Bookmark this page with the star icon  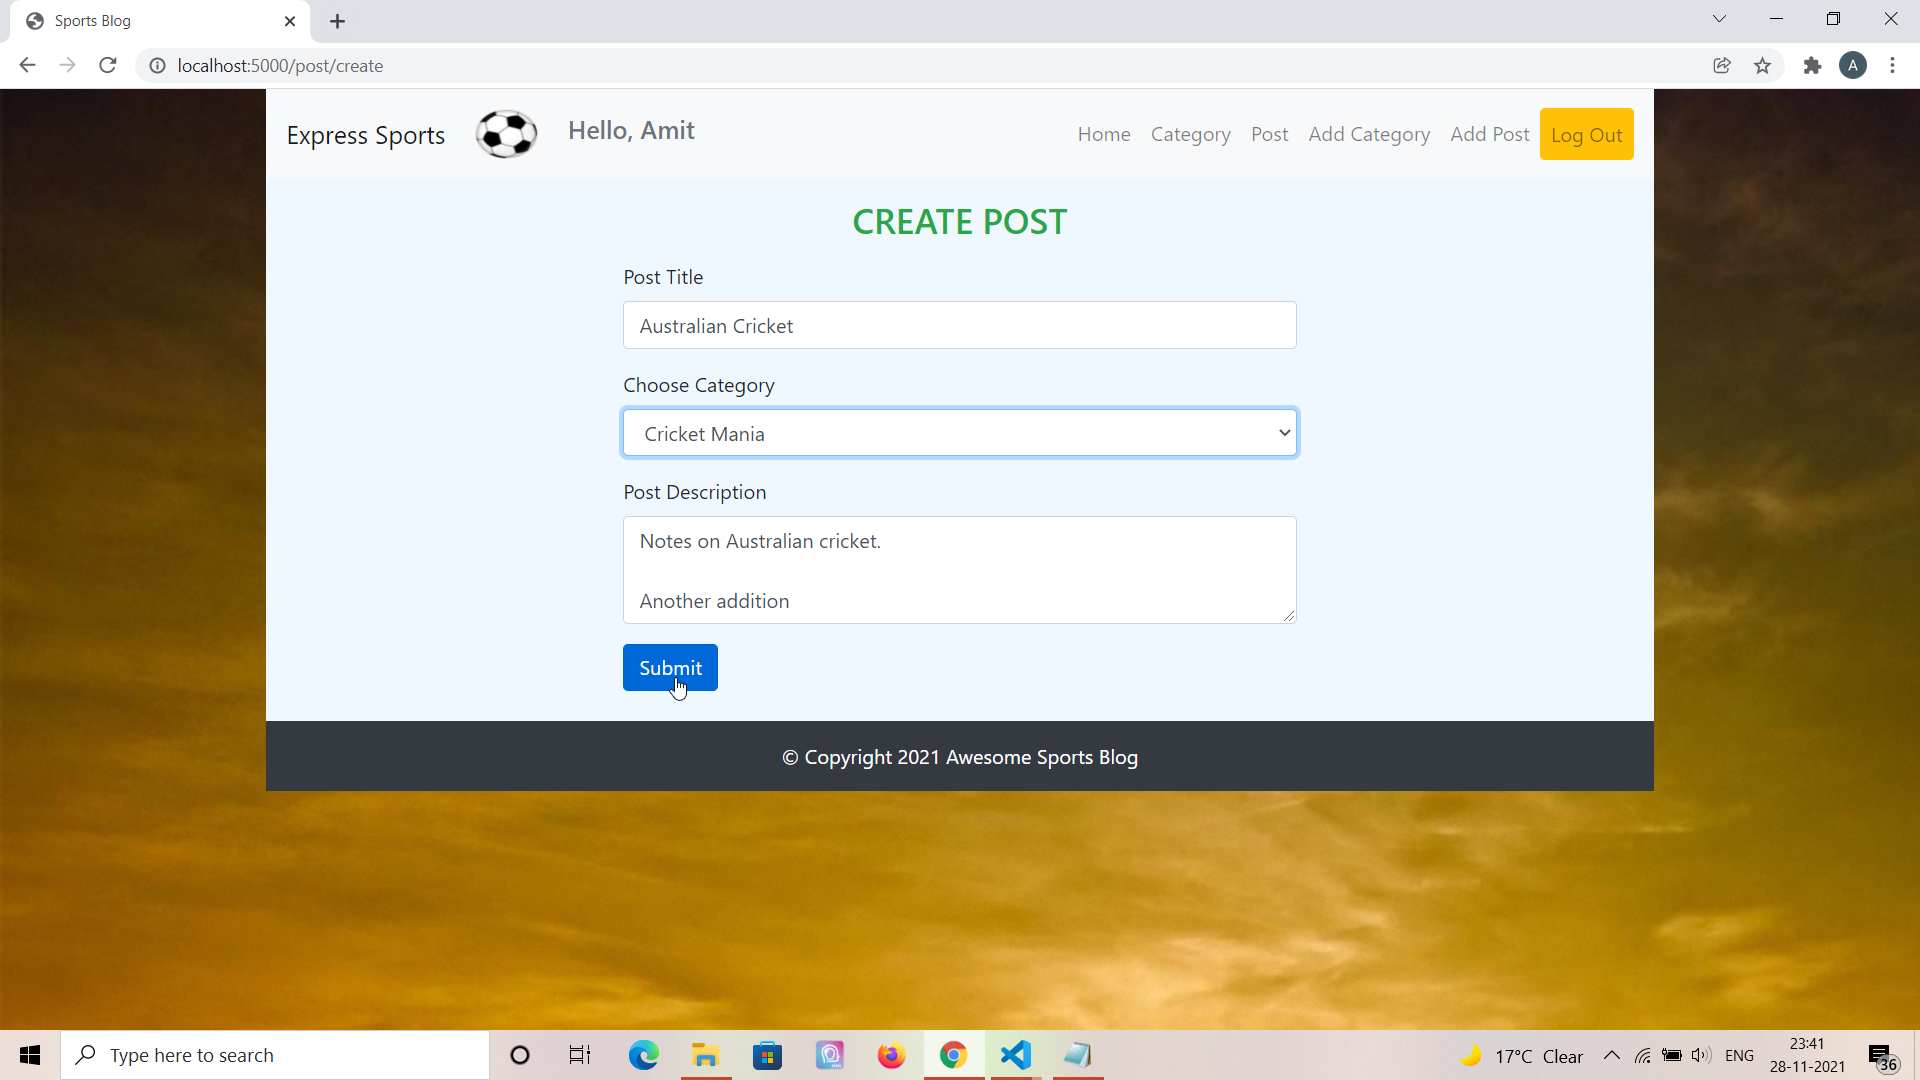(1762, 66)
